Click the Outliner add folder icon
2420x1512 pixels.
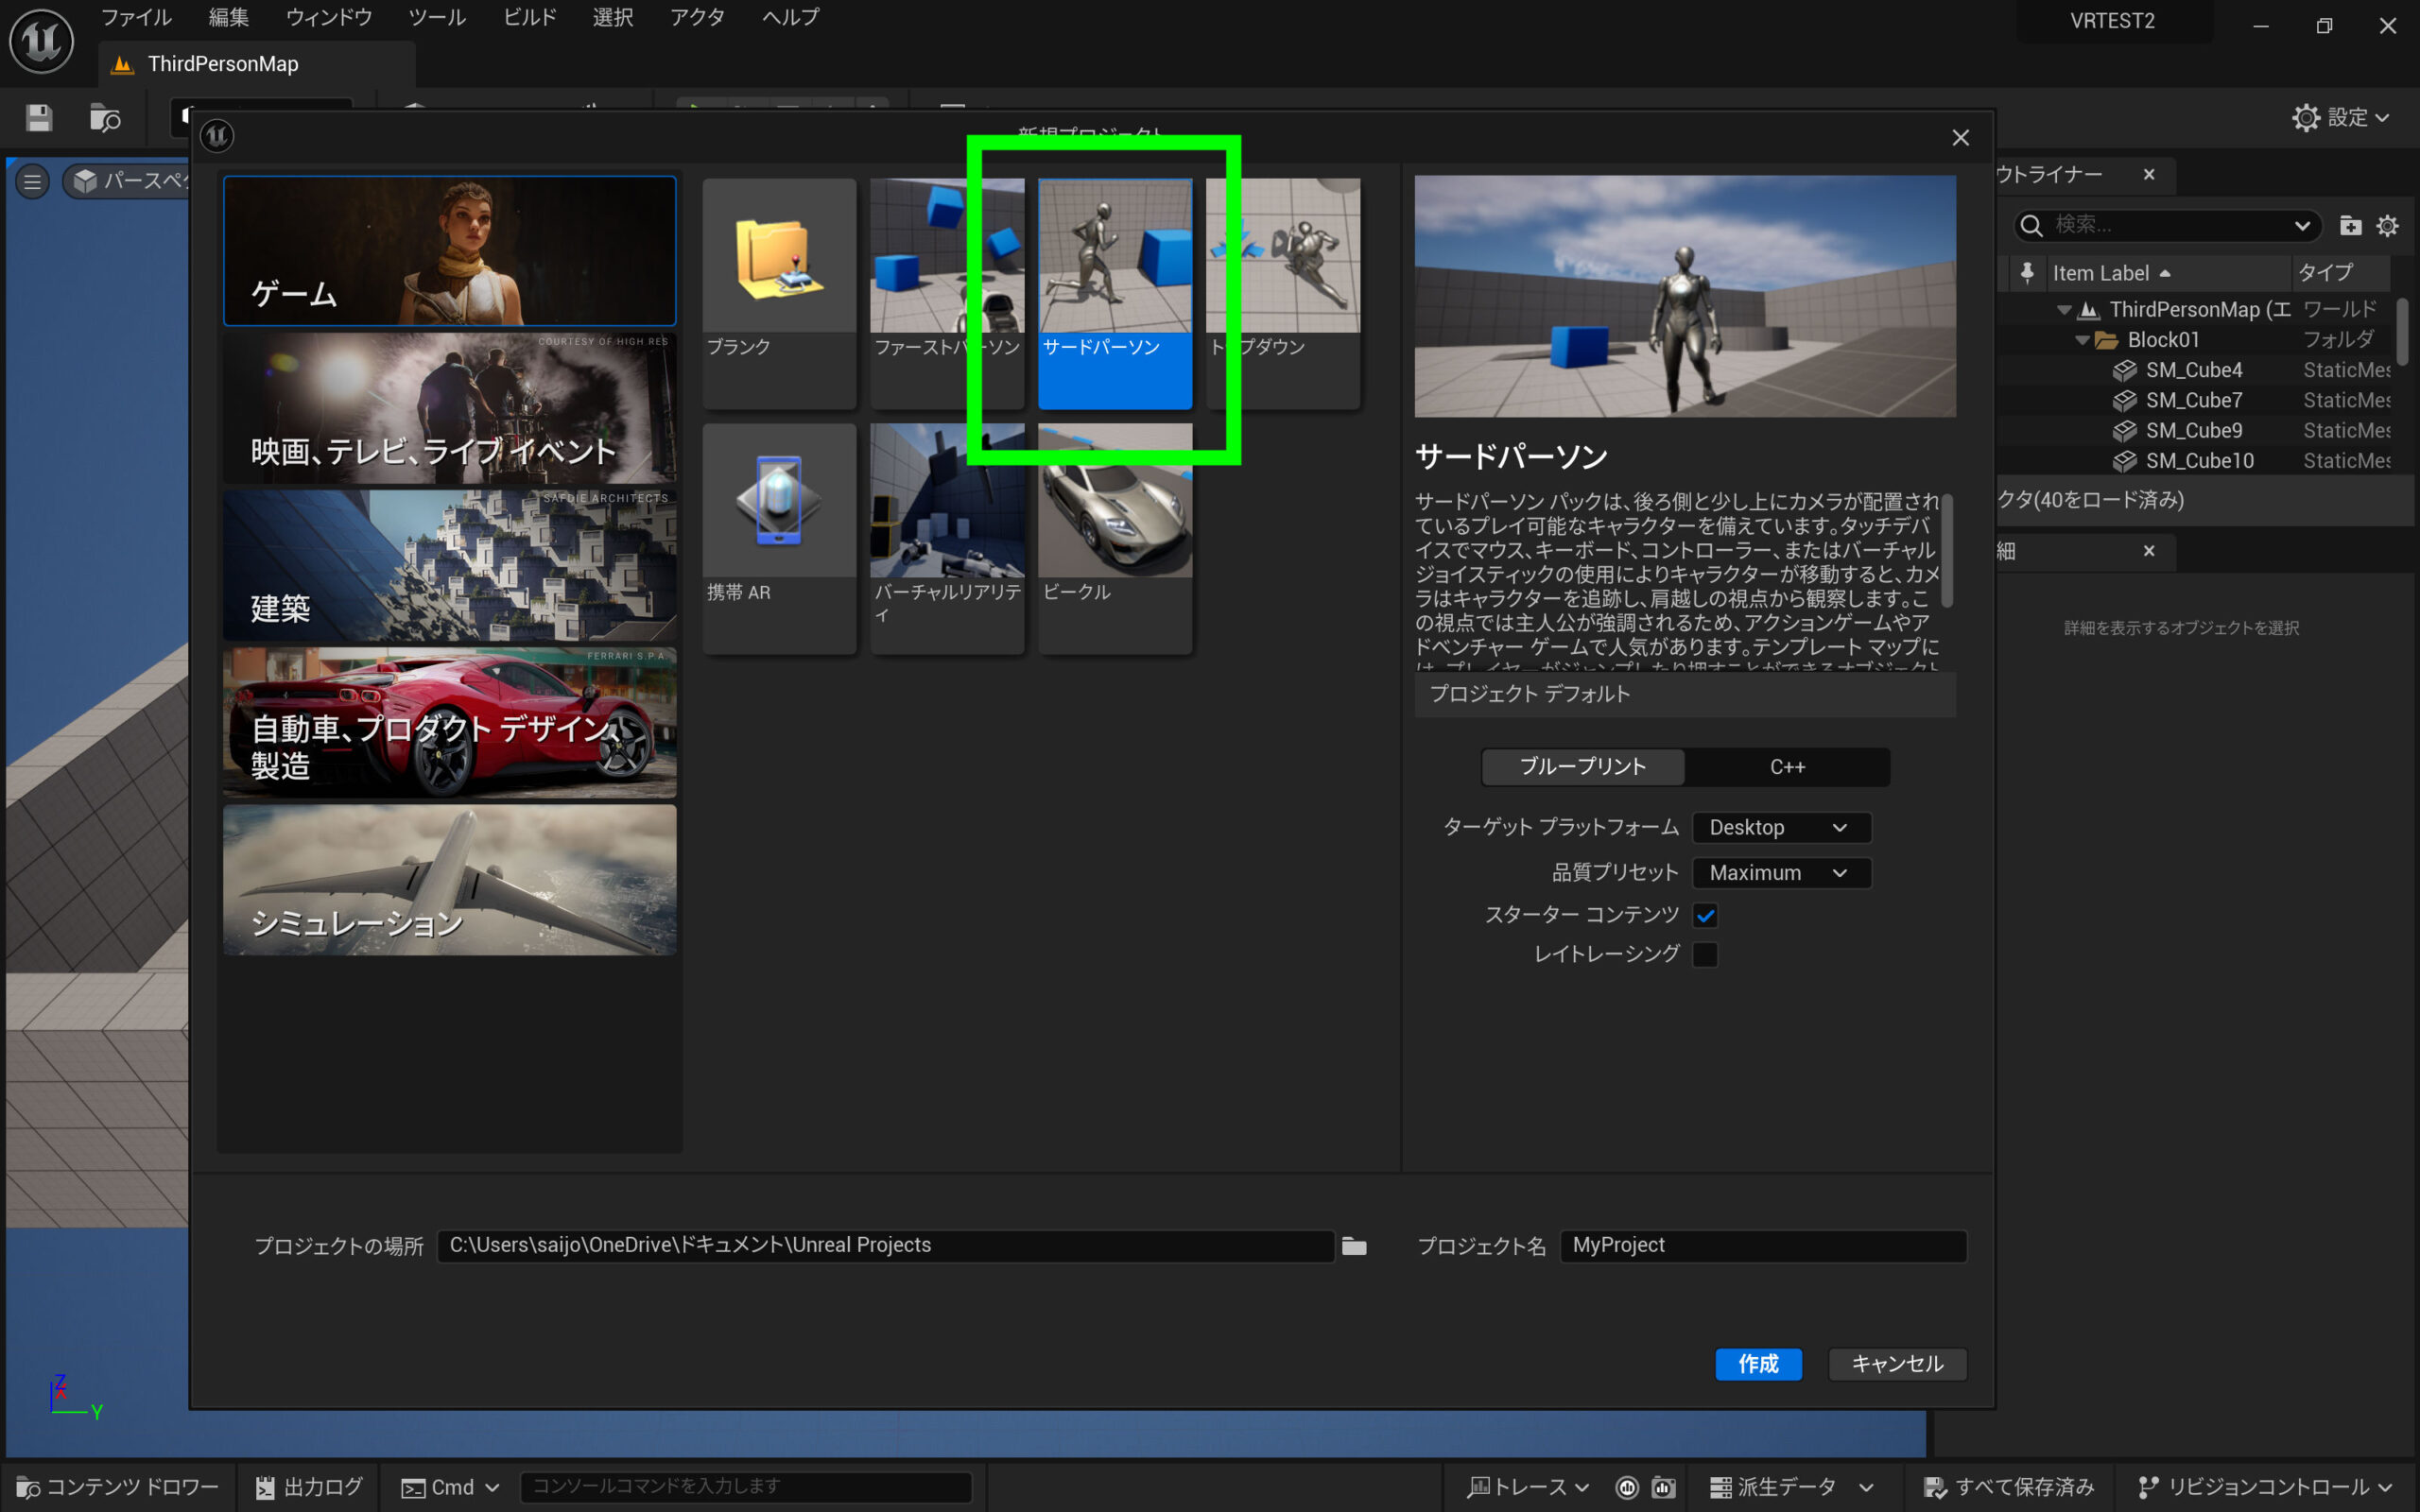point(2350,226)
